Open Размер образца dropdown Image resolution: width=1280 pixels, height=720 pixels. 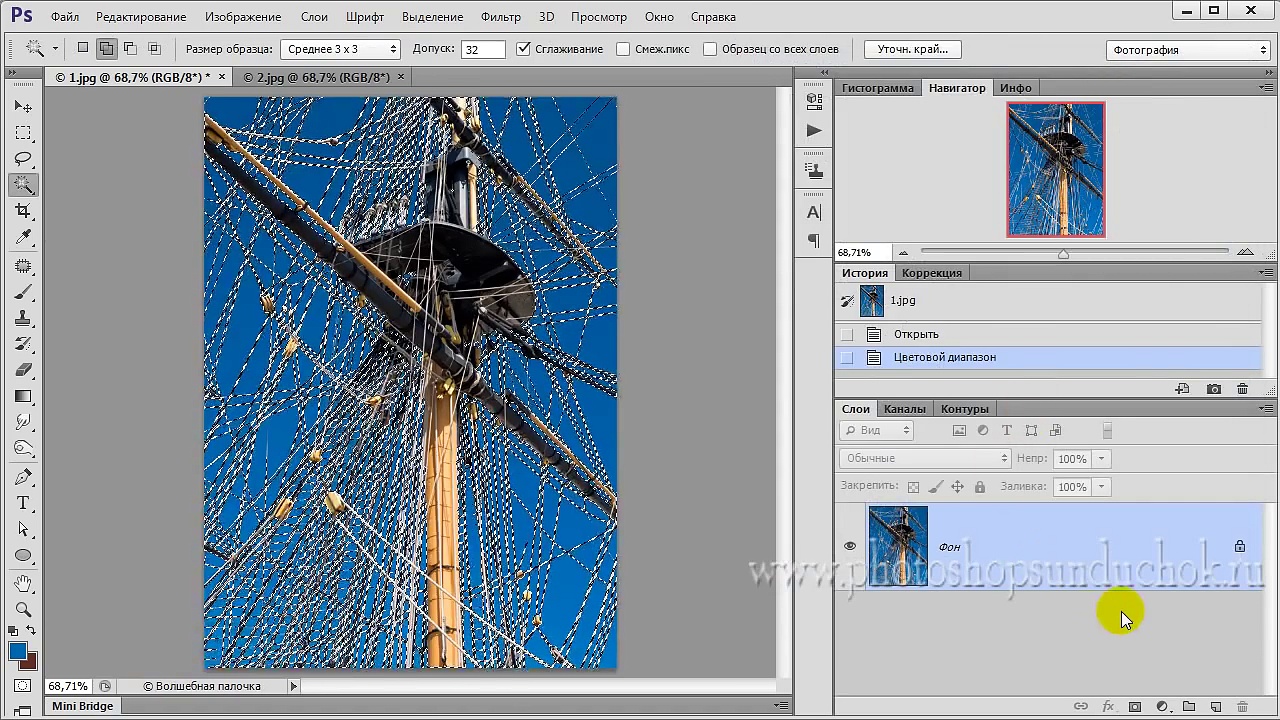[x=340, y=49]
